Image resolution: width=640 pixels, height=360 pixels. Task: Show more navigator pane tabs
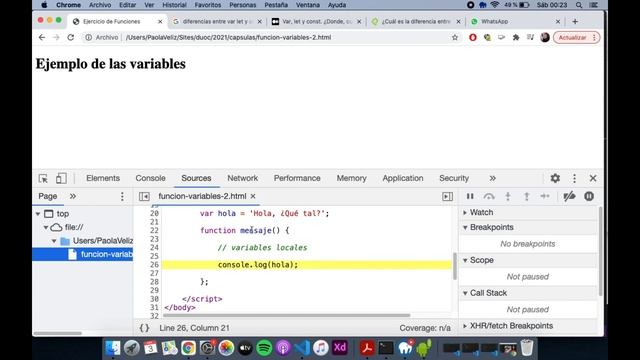click(x=73, y=196)
